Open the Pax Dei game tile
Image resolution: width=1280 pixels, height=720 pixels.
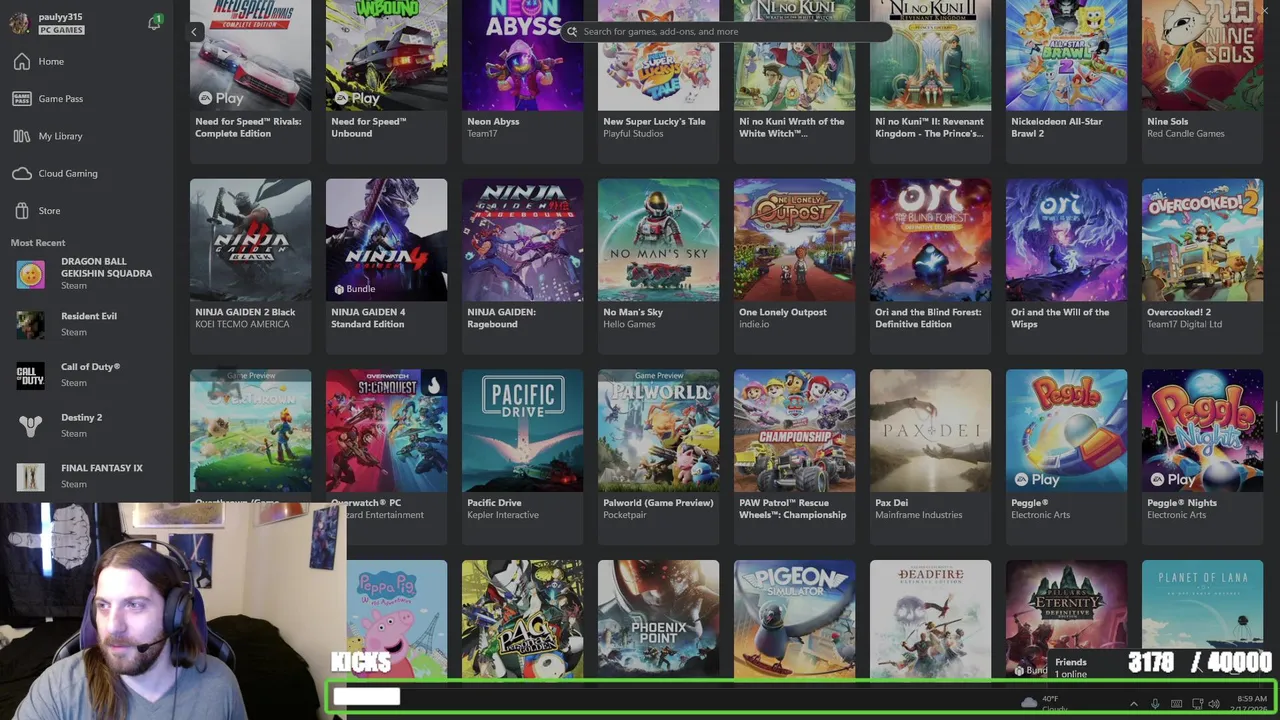[930, 456]
